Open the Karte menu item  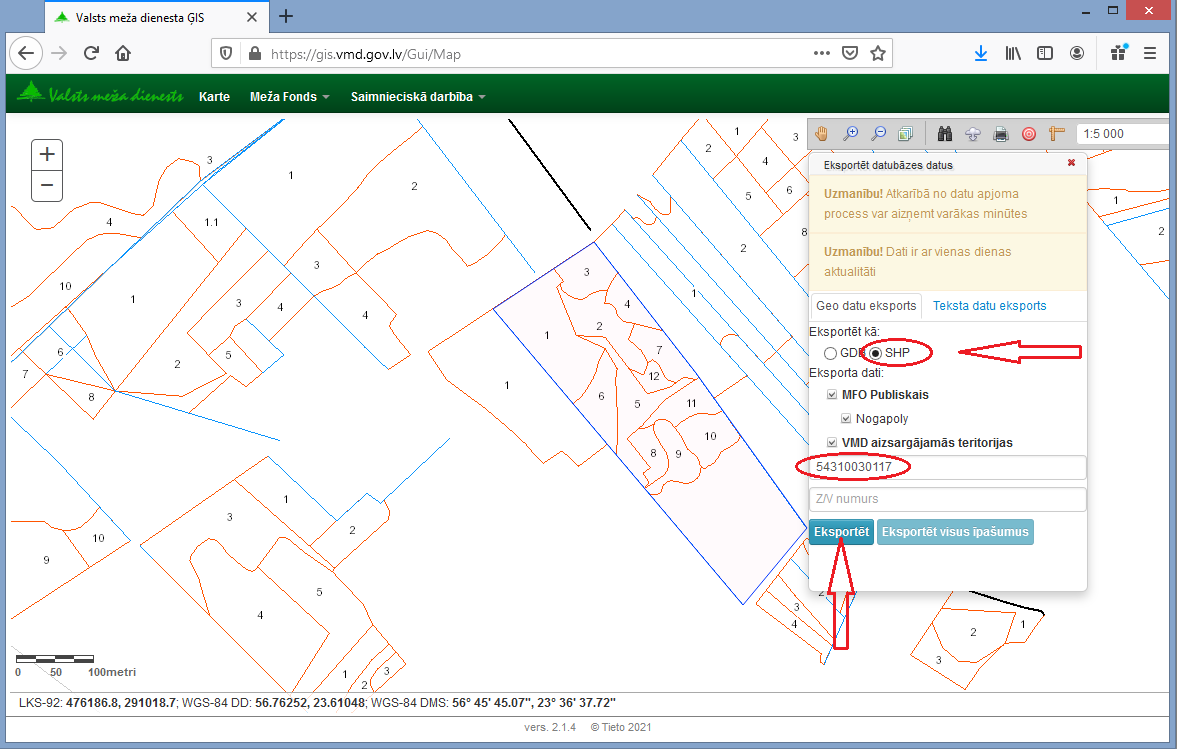pos(214,97)
